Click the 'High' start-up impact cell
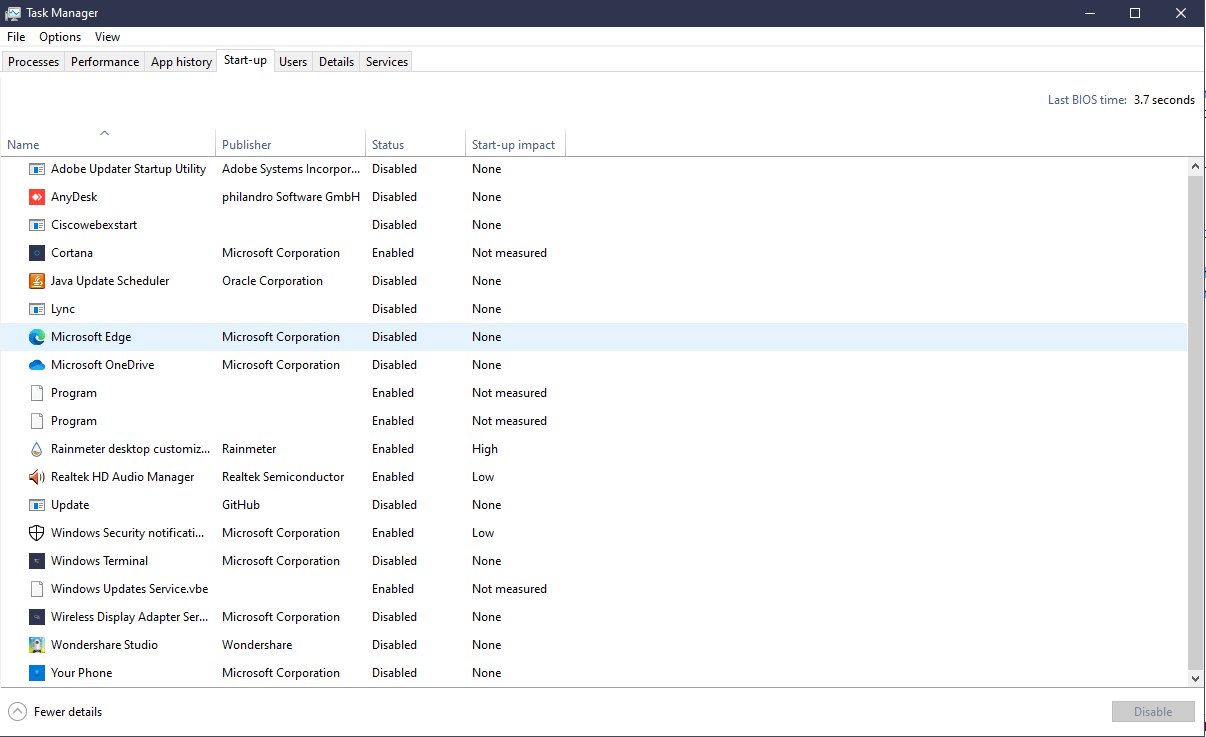This screenshot has height=737, width=1206. point(485,449)
